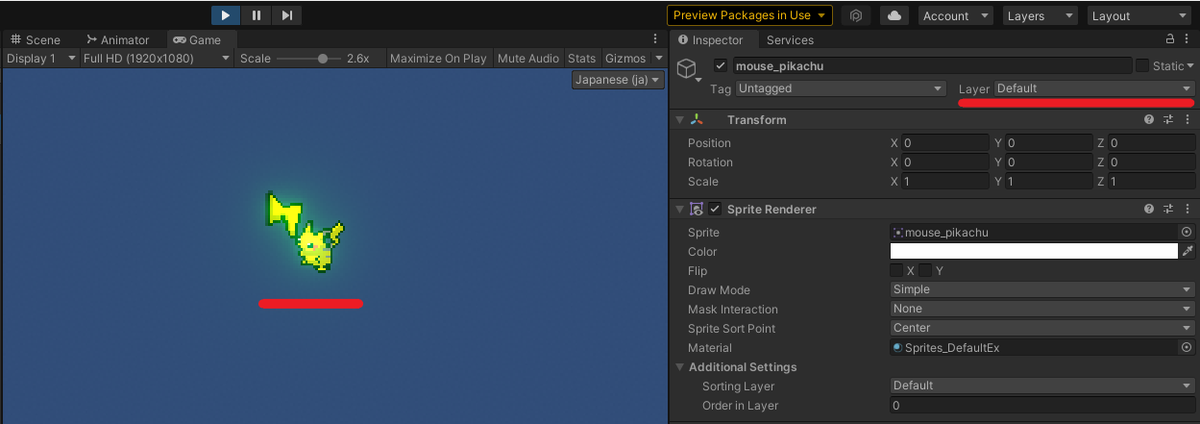Viewport: 1200px width, 424px height.
Task: Open the Sprite Renderer kebab menu
Action: click(x=1187, y=210)
